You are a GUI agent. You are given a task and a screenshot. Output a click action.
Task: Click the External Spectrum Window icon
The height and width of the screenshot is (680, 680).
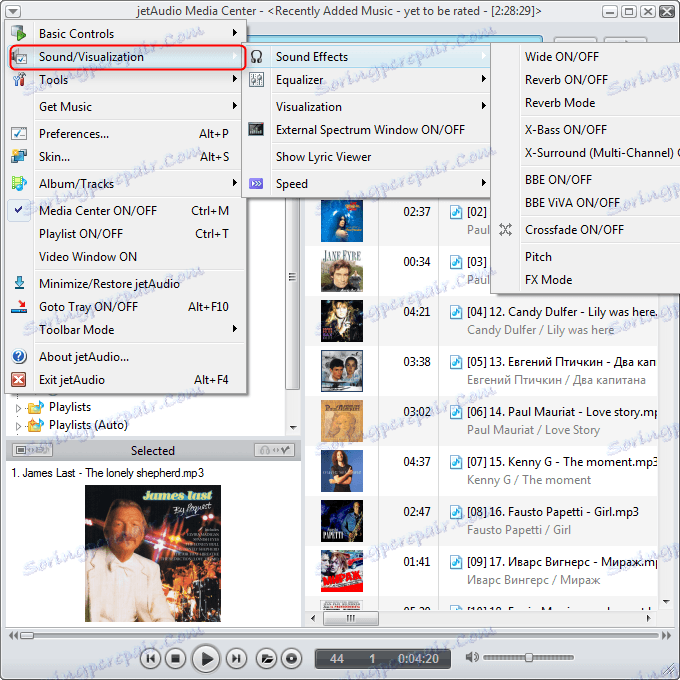click(256, 129)
